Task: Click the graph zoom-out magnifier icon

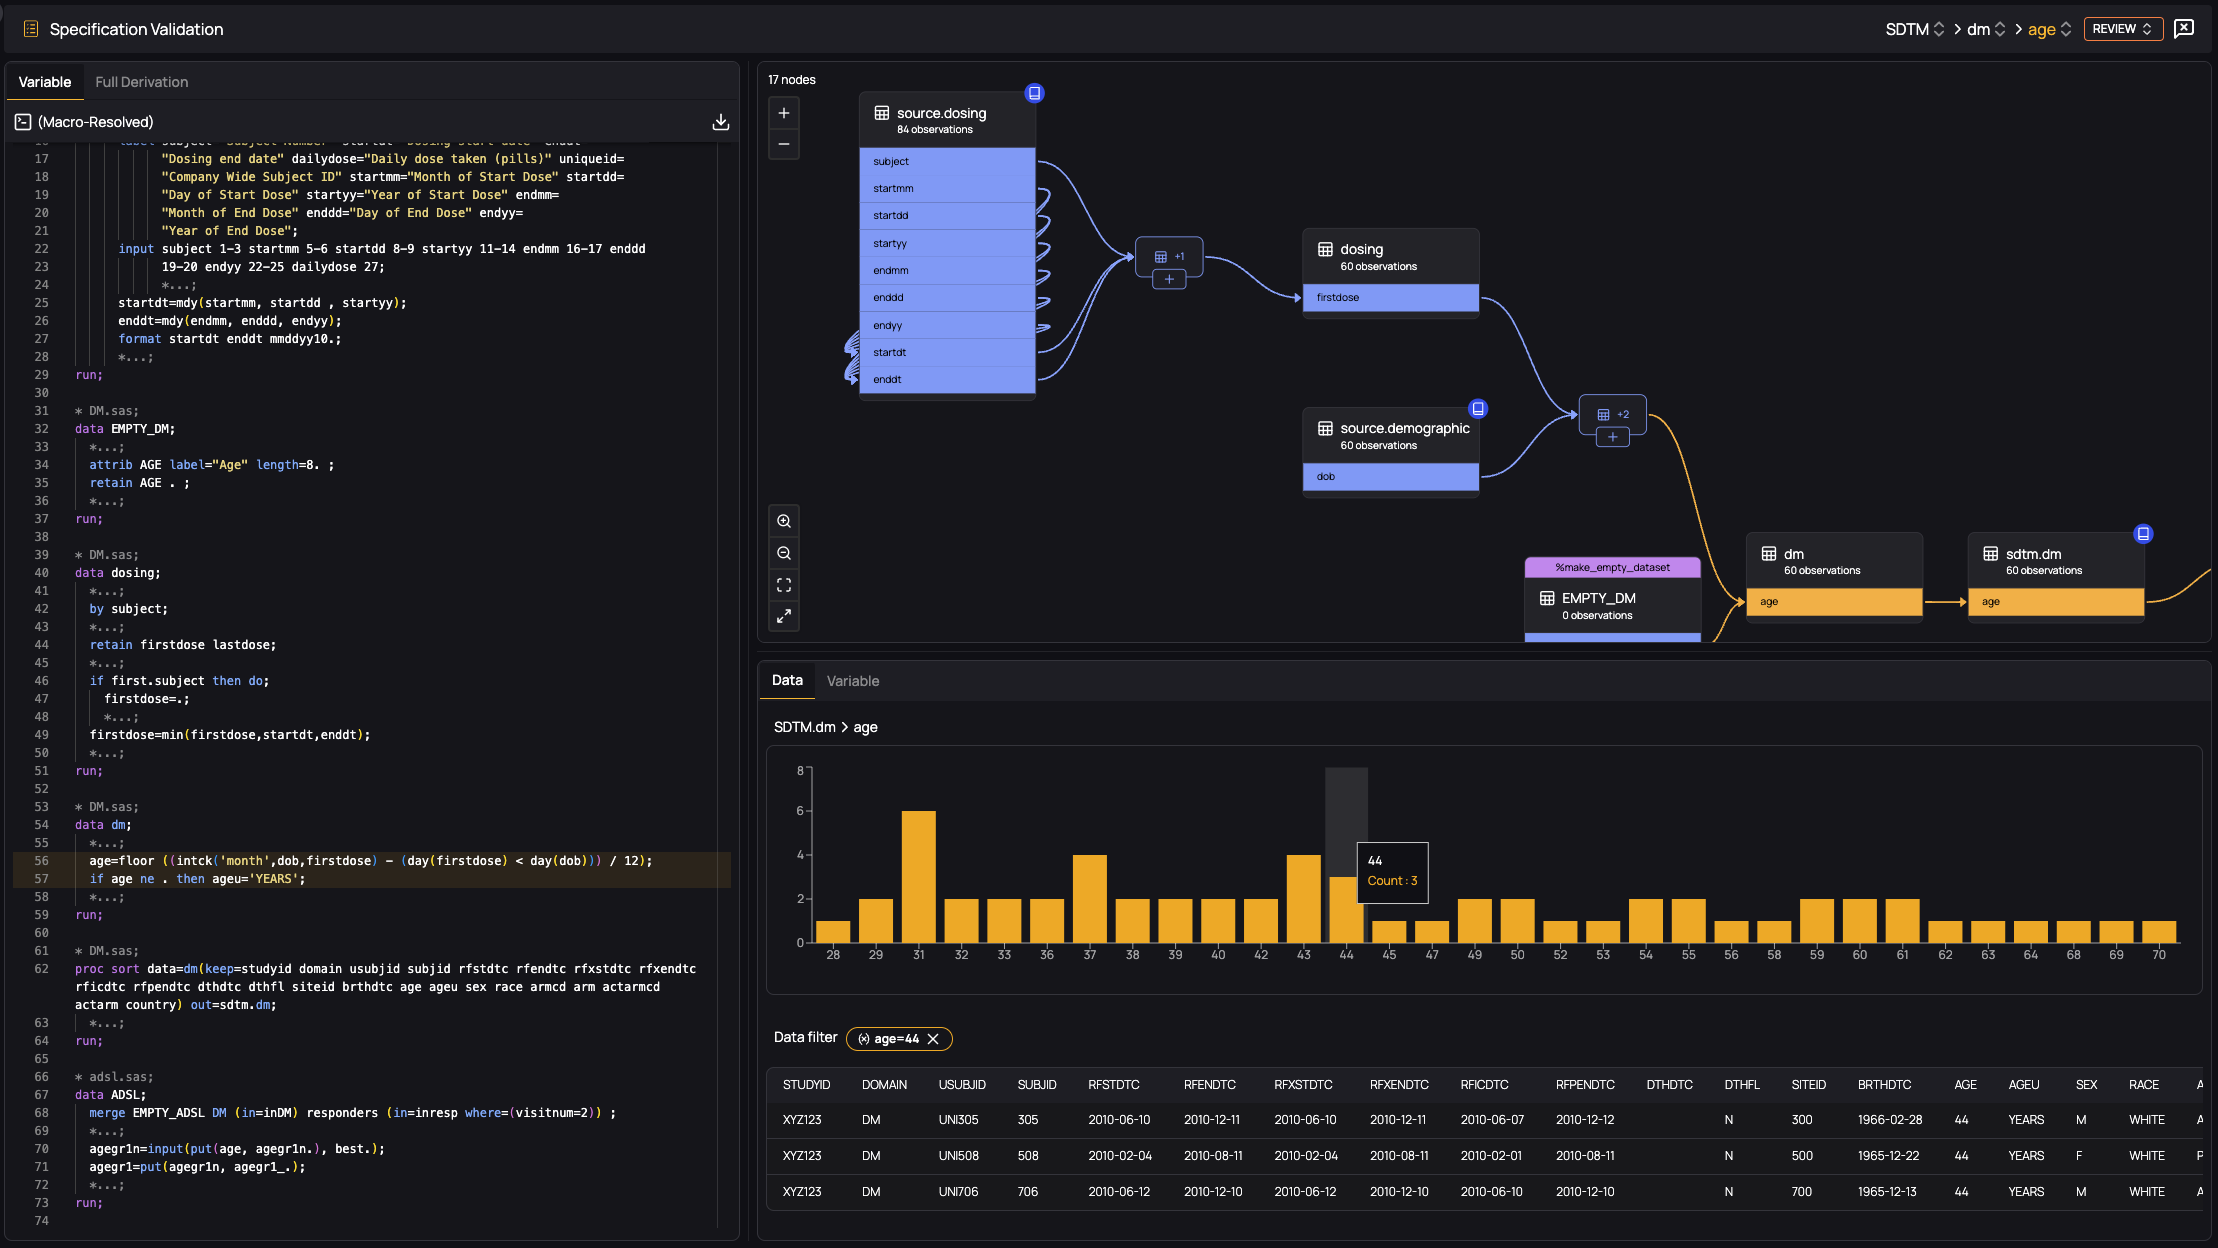Action: tap(784, 553)
